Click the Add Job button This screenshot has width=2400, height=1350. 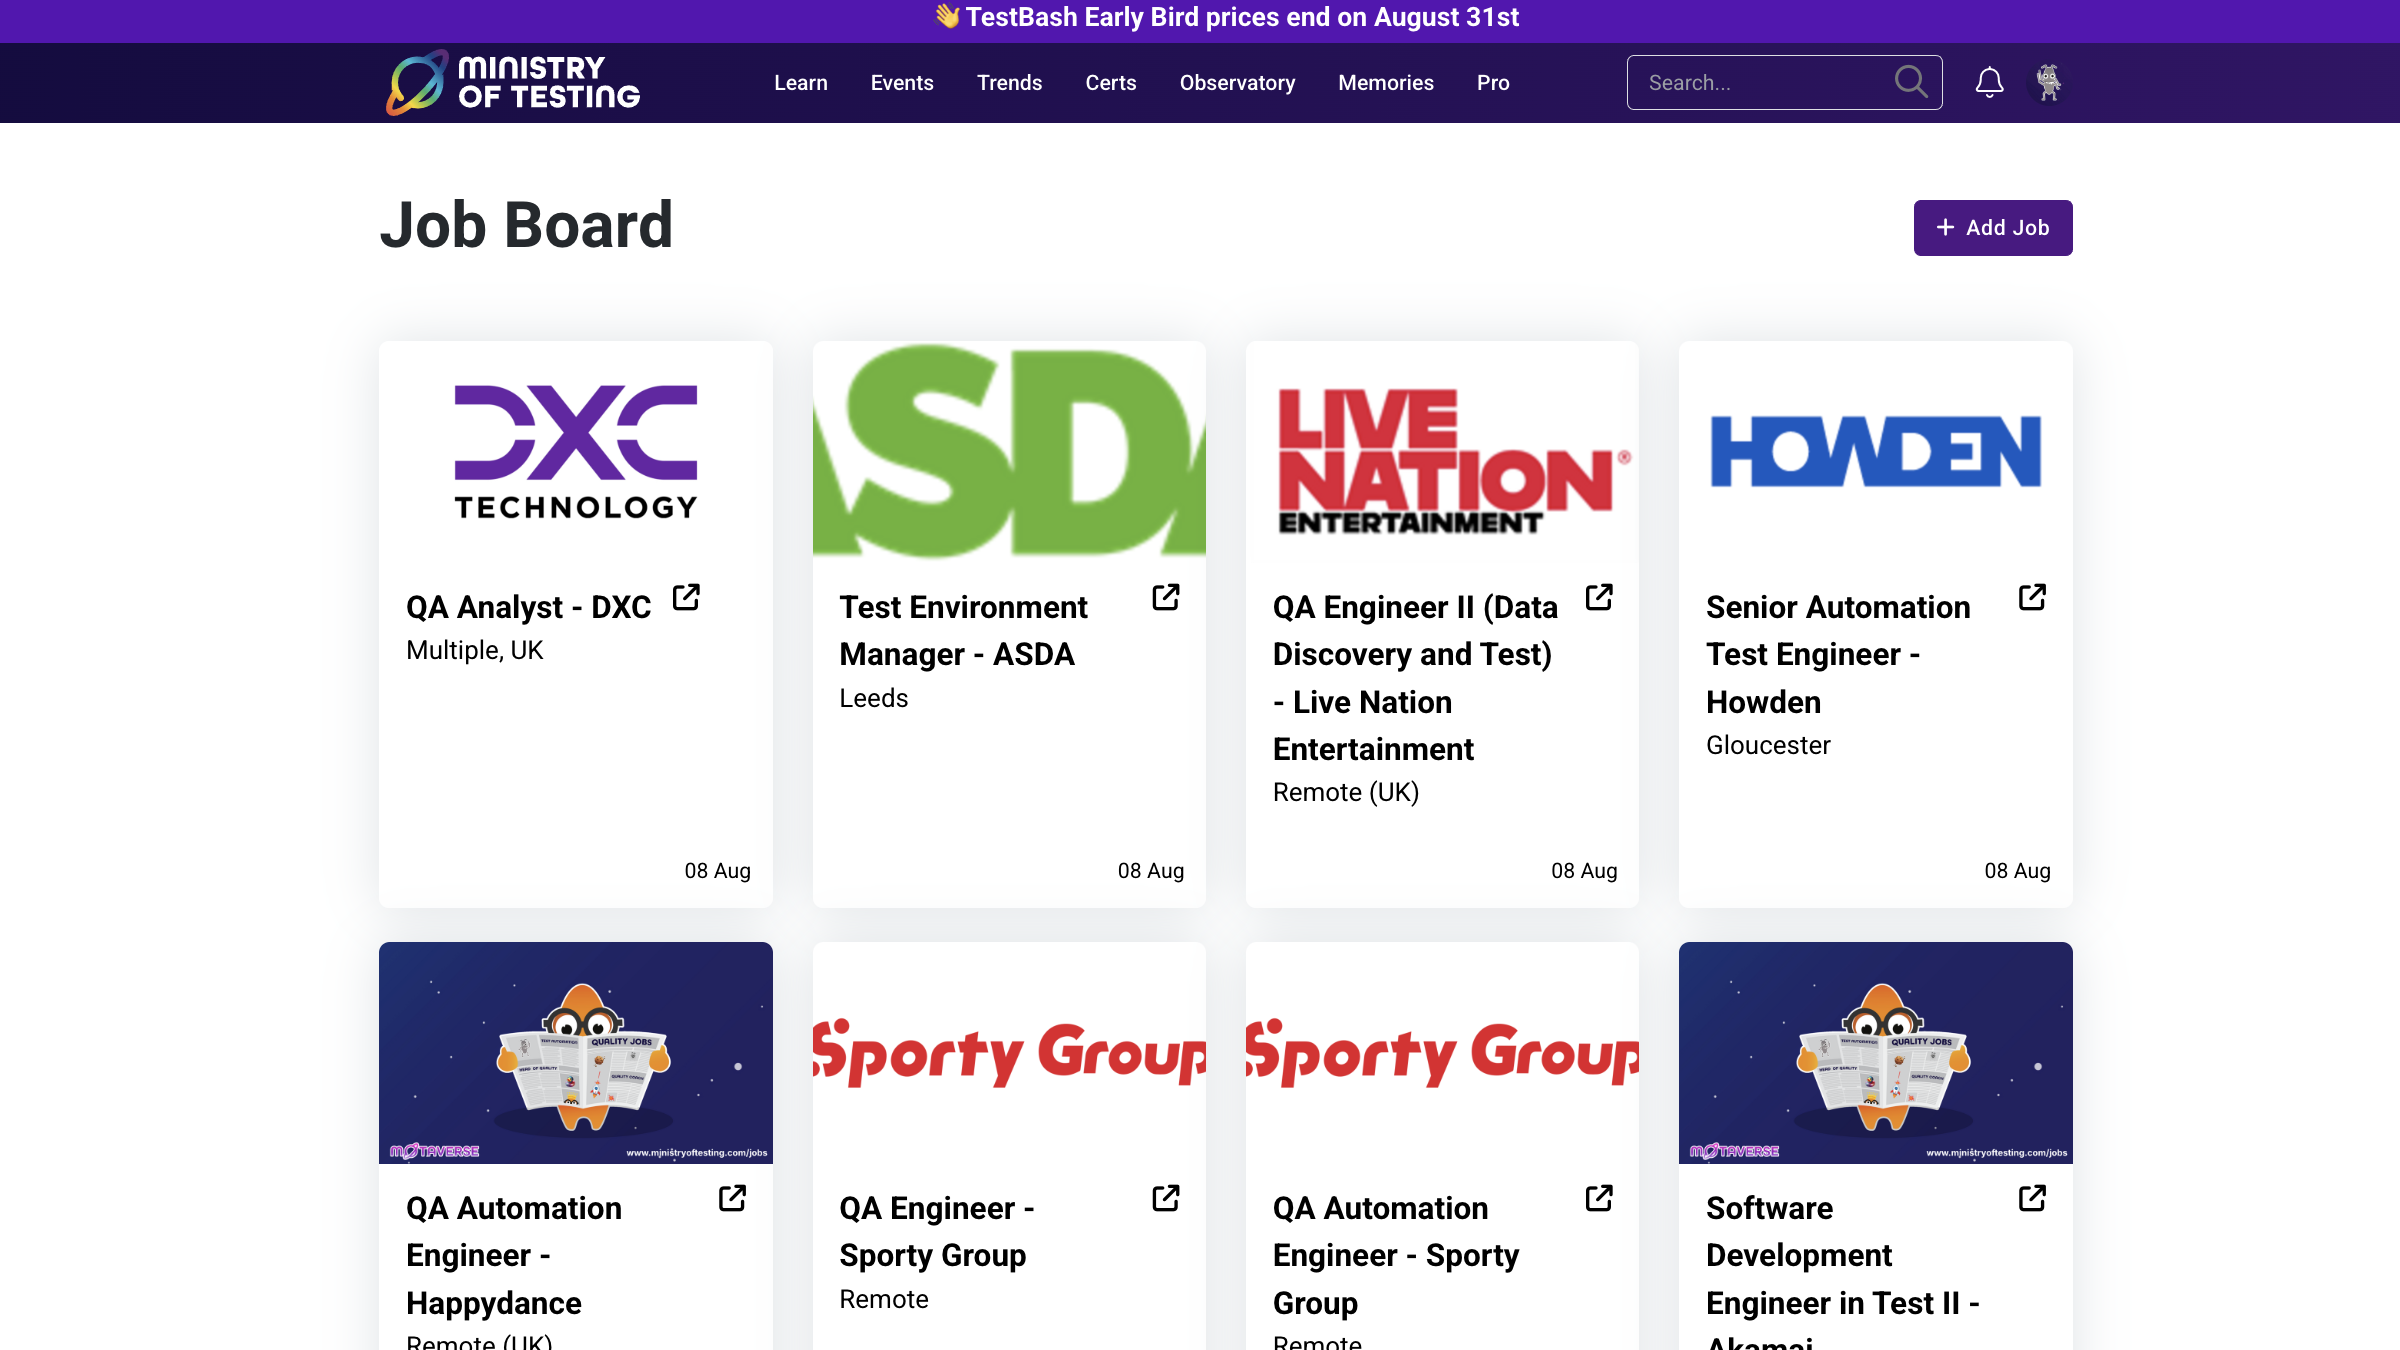1993,228
